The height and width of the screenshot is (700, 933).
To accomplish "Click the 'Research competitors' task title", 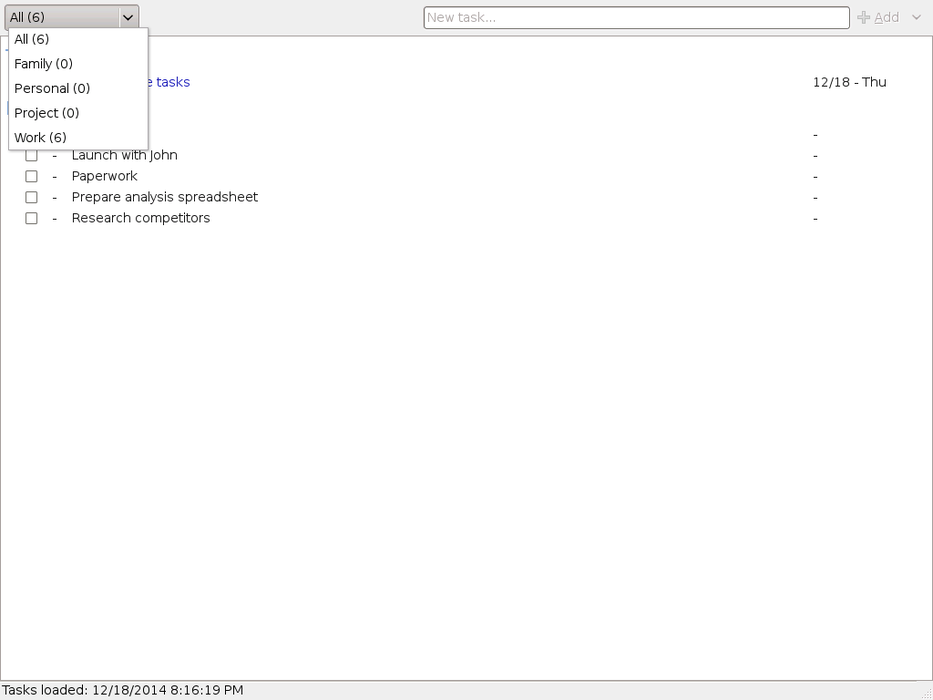I will [140, 219].
